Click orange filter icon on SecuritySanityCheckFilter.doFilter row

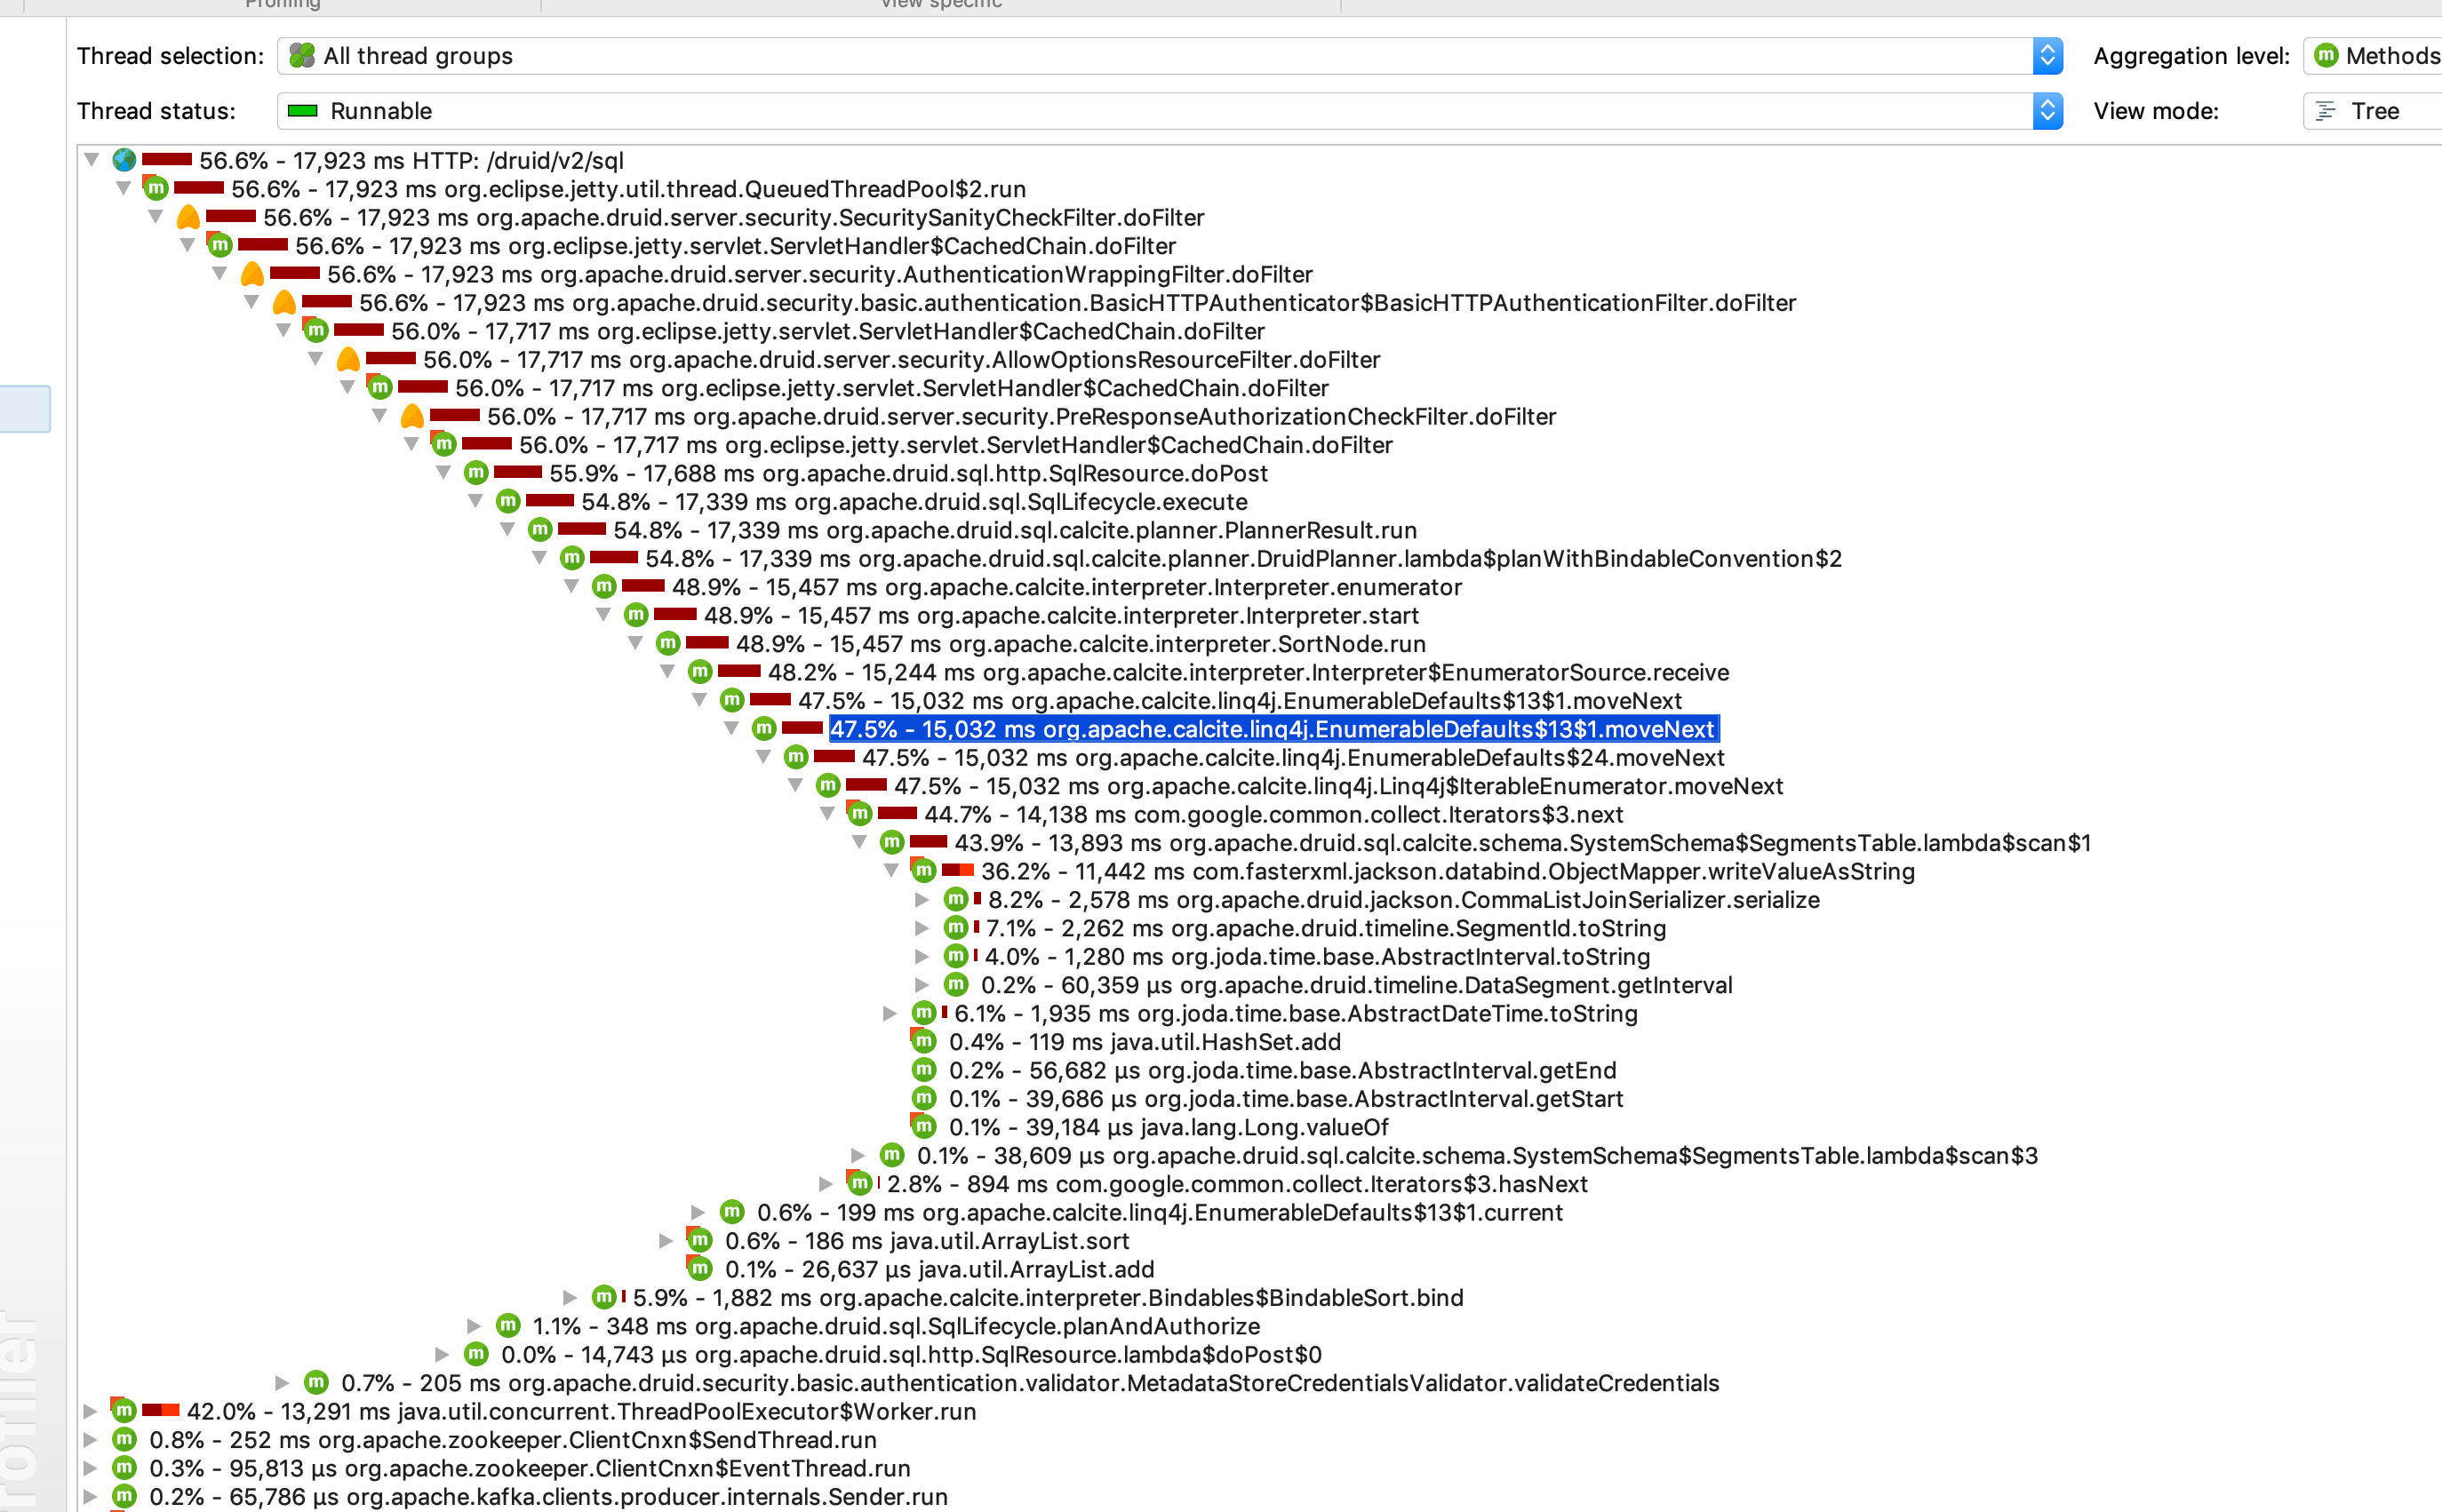(x=188, y=217)
